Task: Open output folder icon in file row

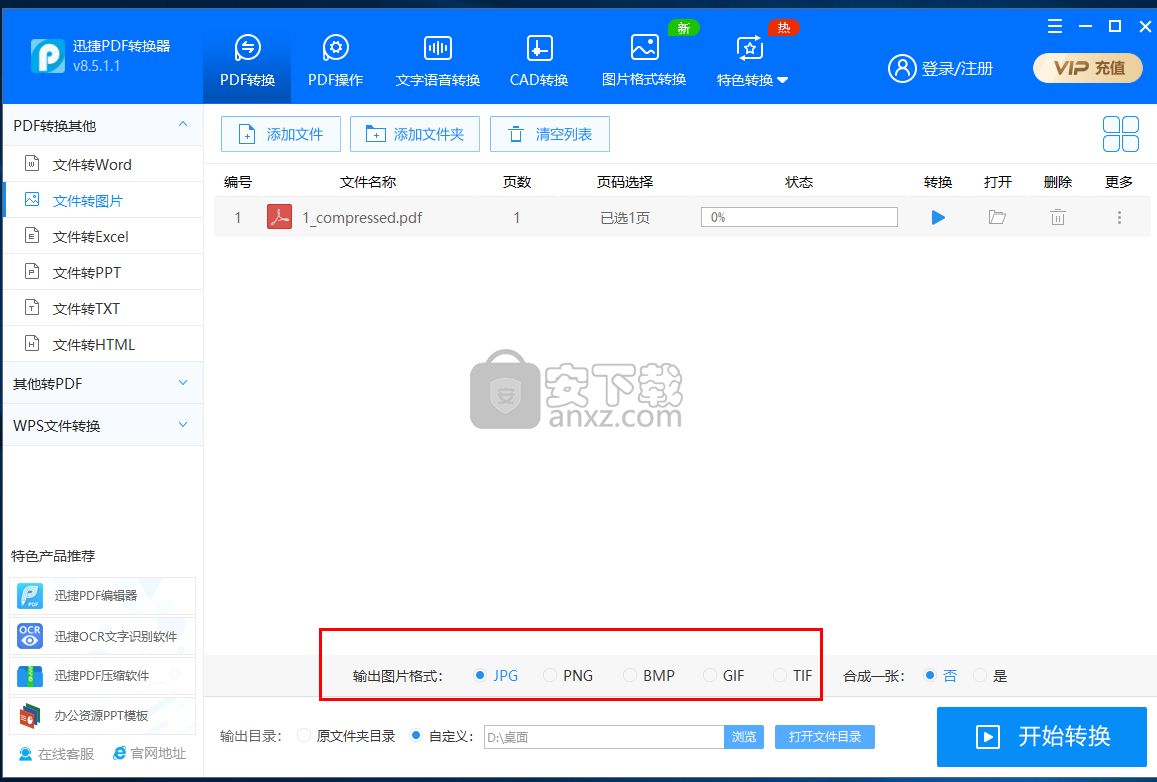Action: click(x=997, y=217)
